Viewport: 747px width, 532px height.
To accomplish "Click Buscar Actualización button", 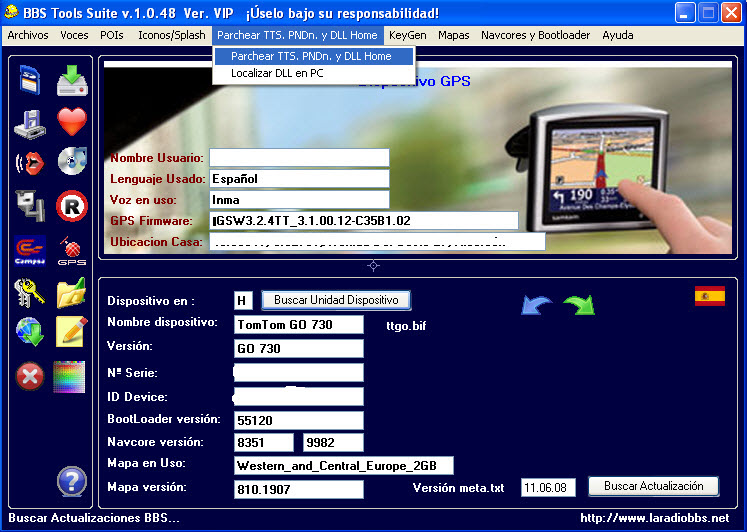I will (654, 486).
